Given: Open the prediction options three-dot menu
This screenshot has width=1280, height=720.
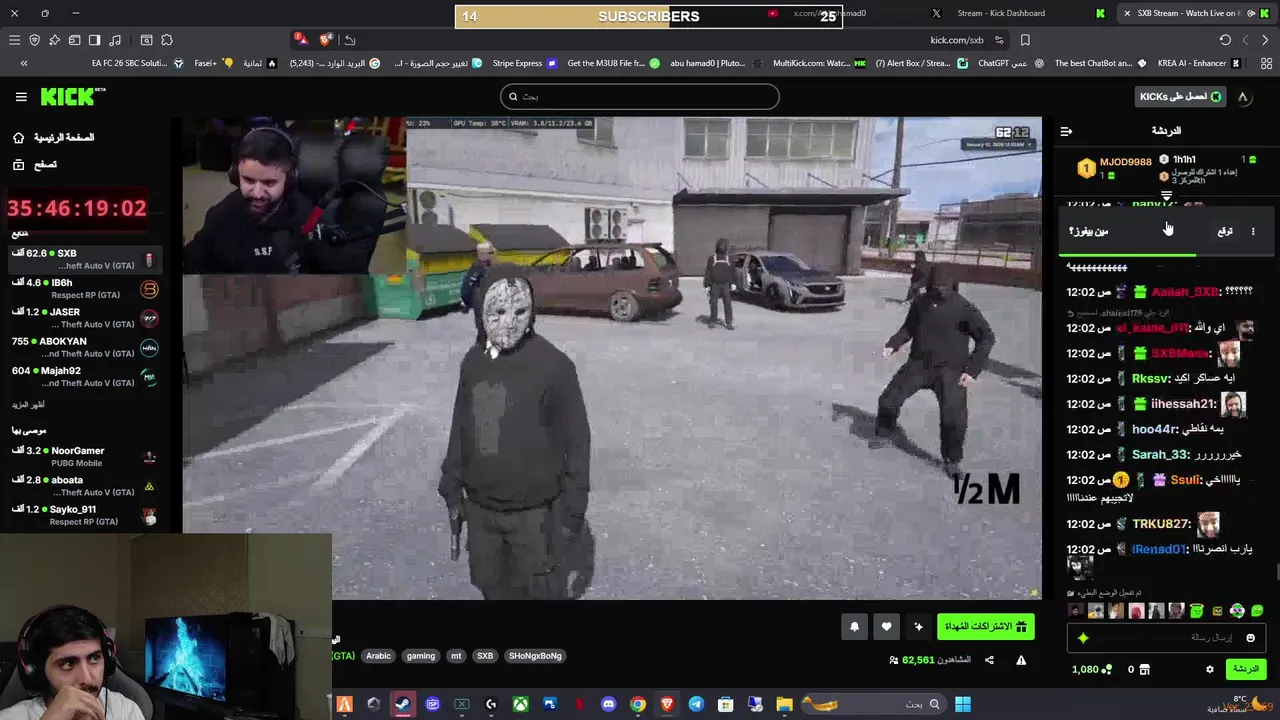Looking at the screenshot, I should point(1252,231).
